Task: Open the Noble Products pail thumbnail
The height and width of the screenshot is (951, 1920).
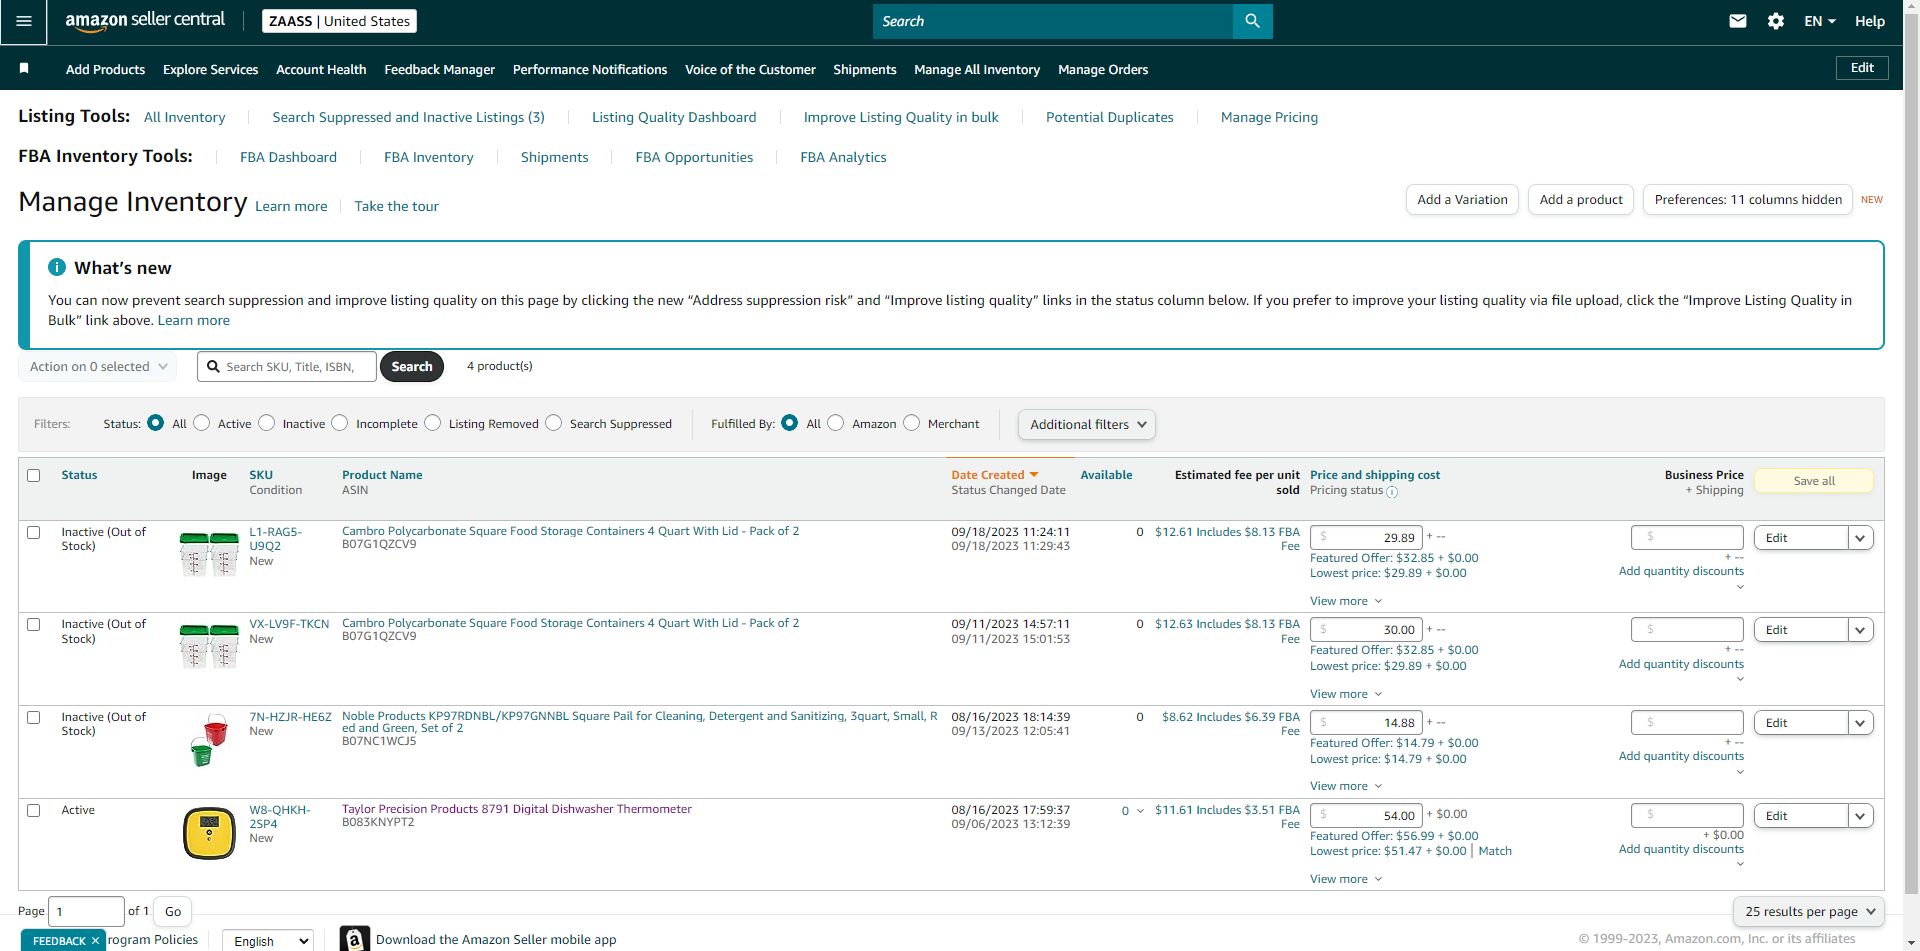Action: click(x=209, y=740)
